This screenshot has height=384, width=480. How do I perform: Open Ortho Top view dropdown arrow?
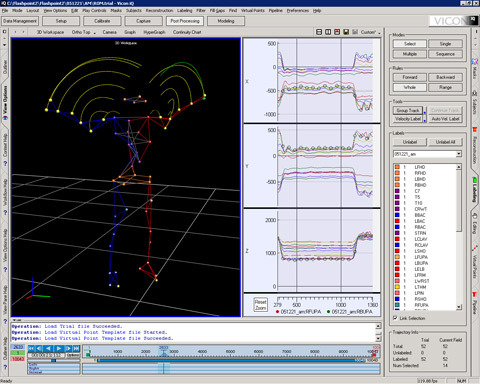94,33
